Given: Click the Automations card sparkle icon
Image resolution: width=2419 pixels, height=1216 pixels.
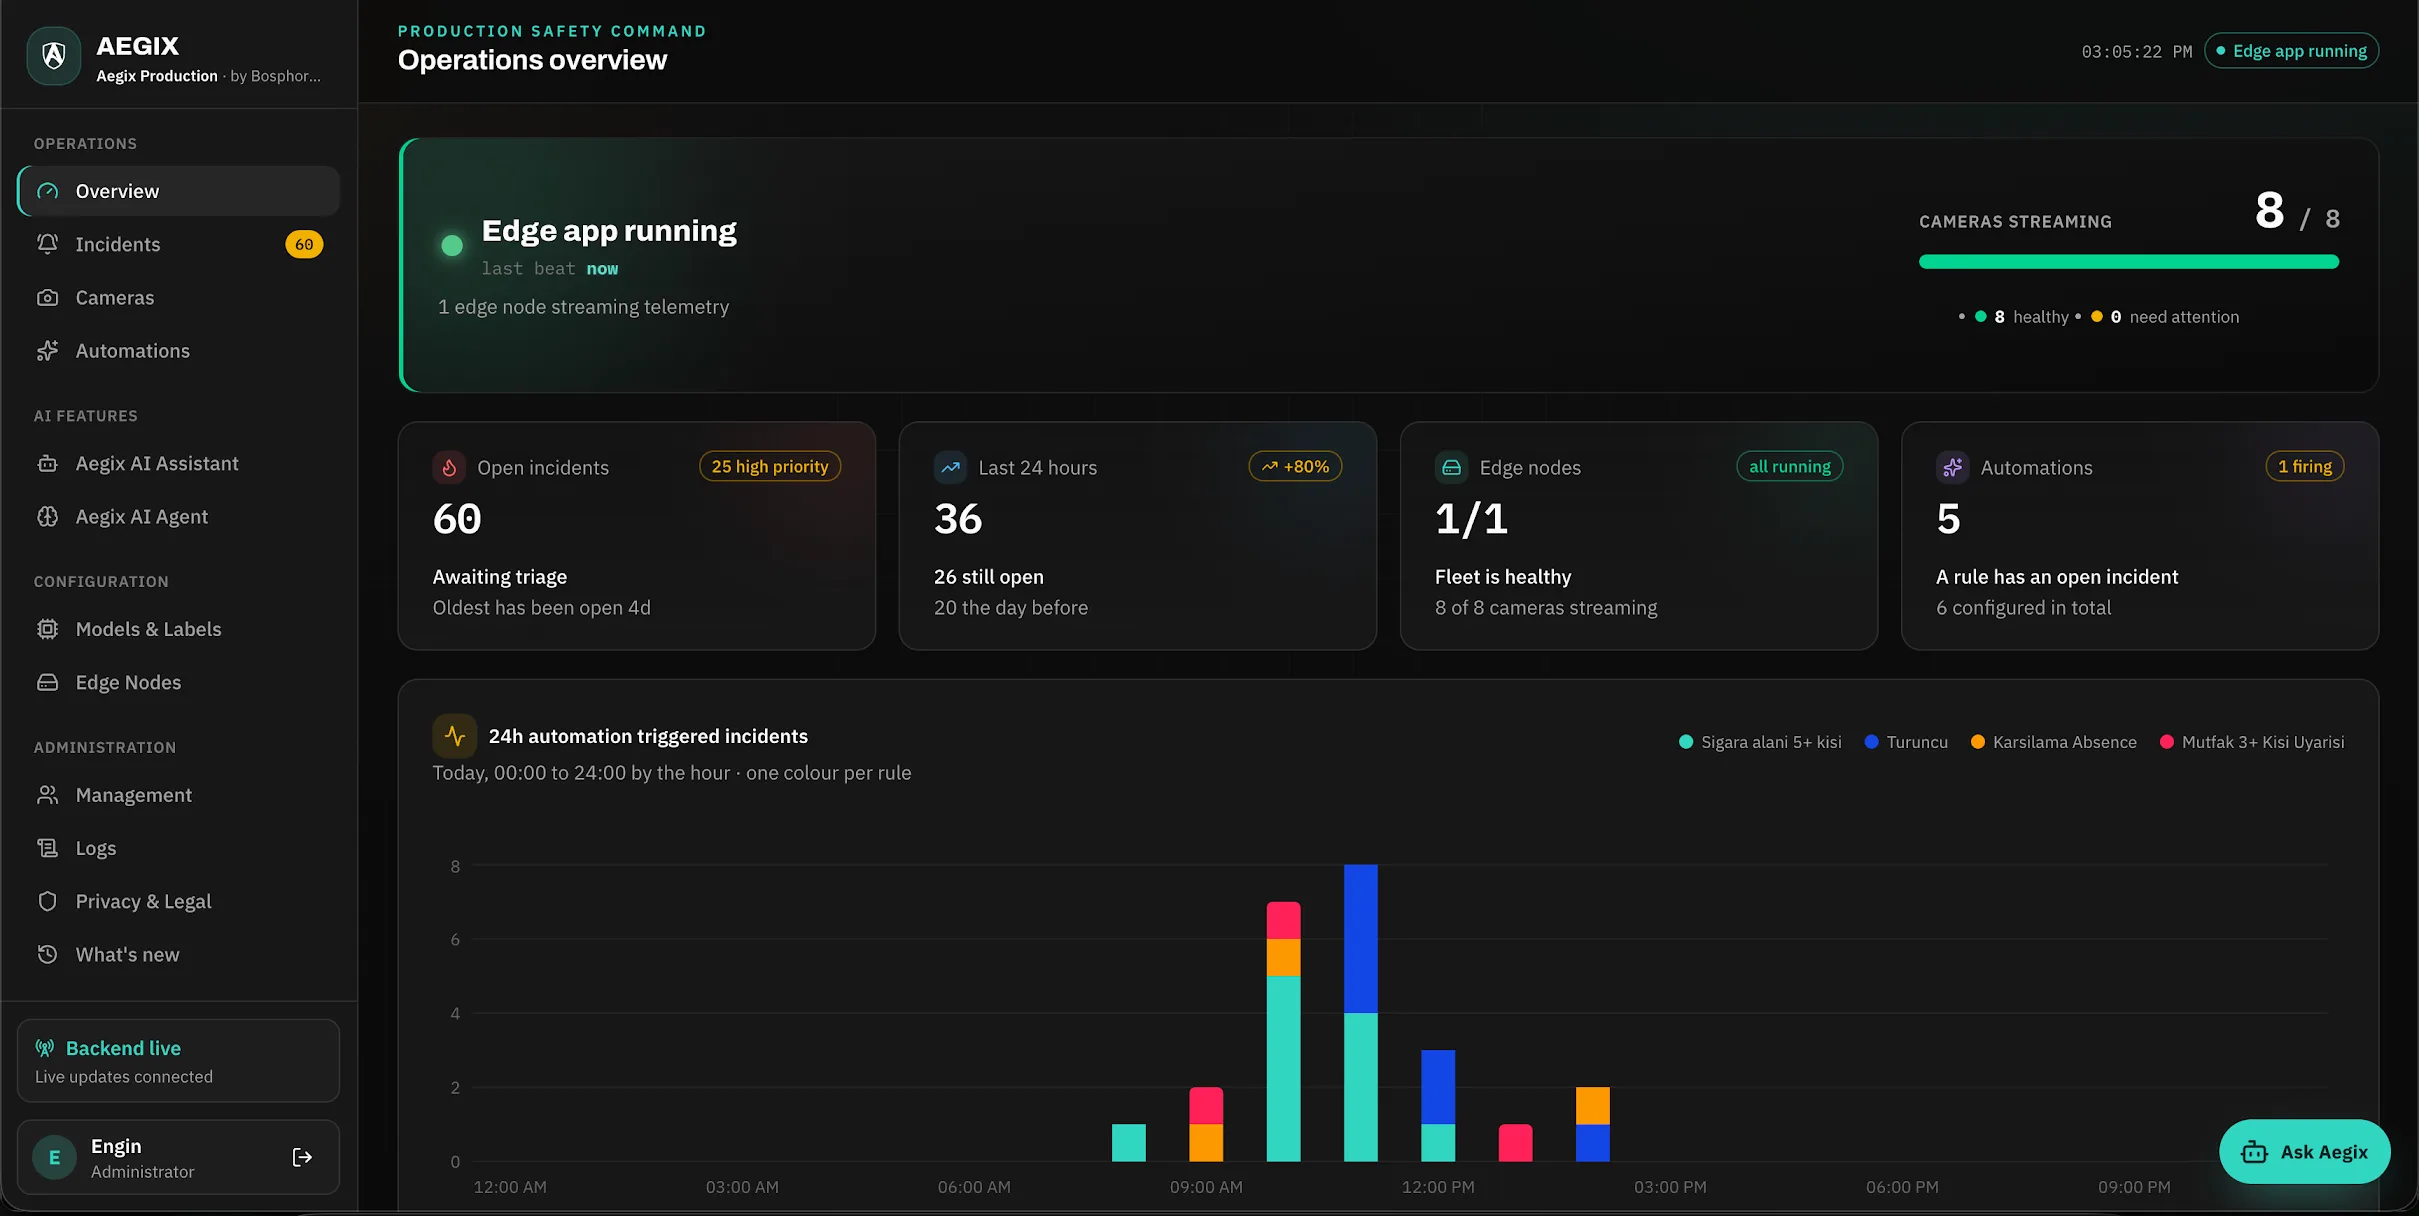Looking at the screenshot, I should click(x=1952, y=467).
